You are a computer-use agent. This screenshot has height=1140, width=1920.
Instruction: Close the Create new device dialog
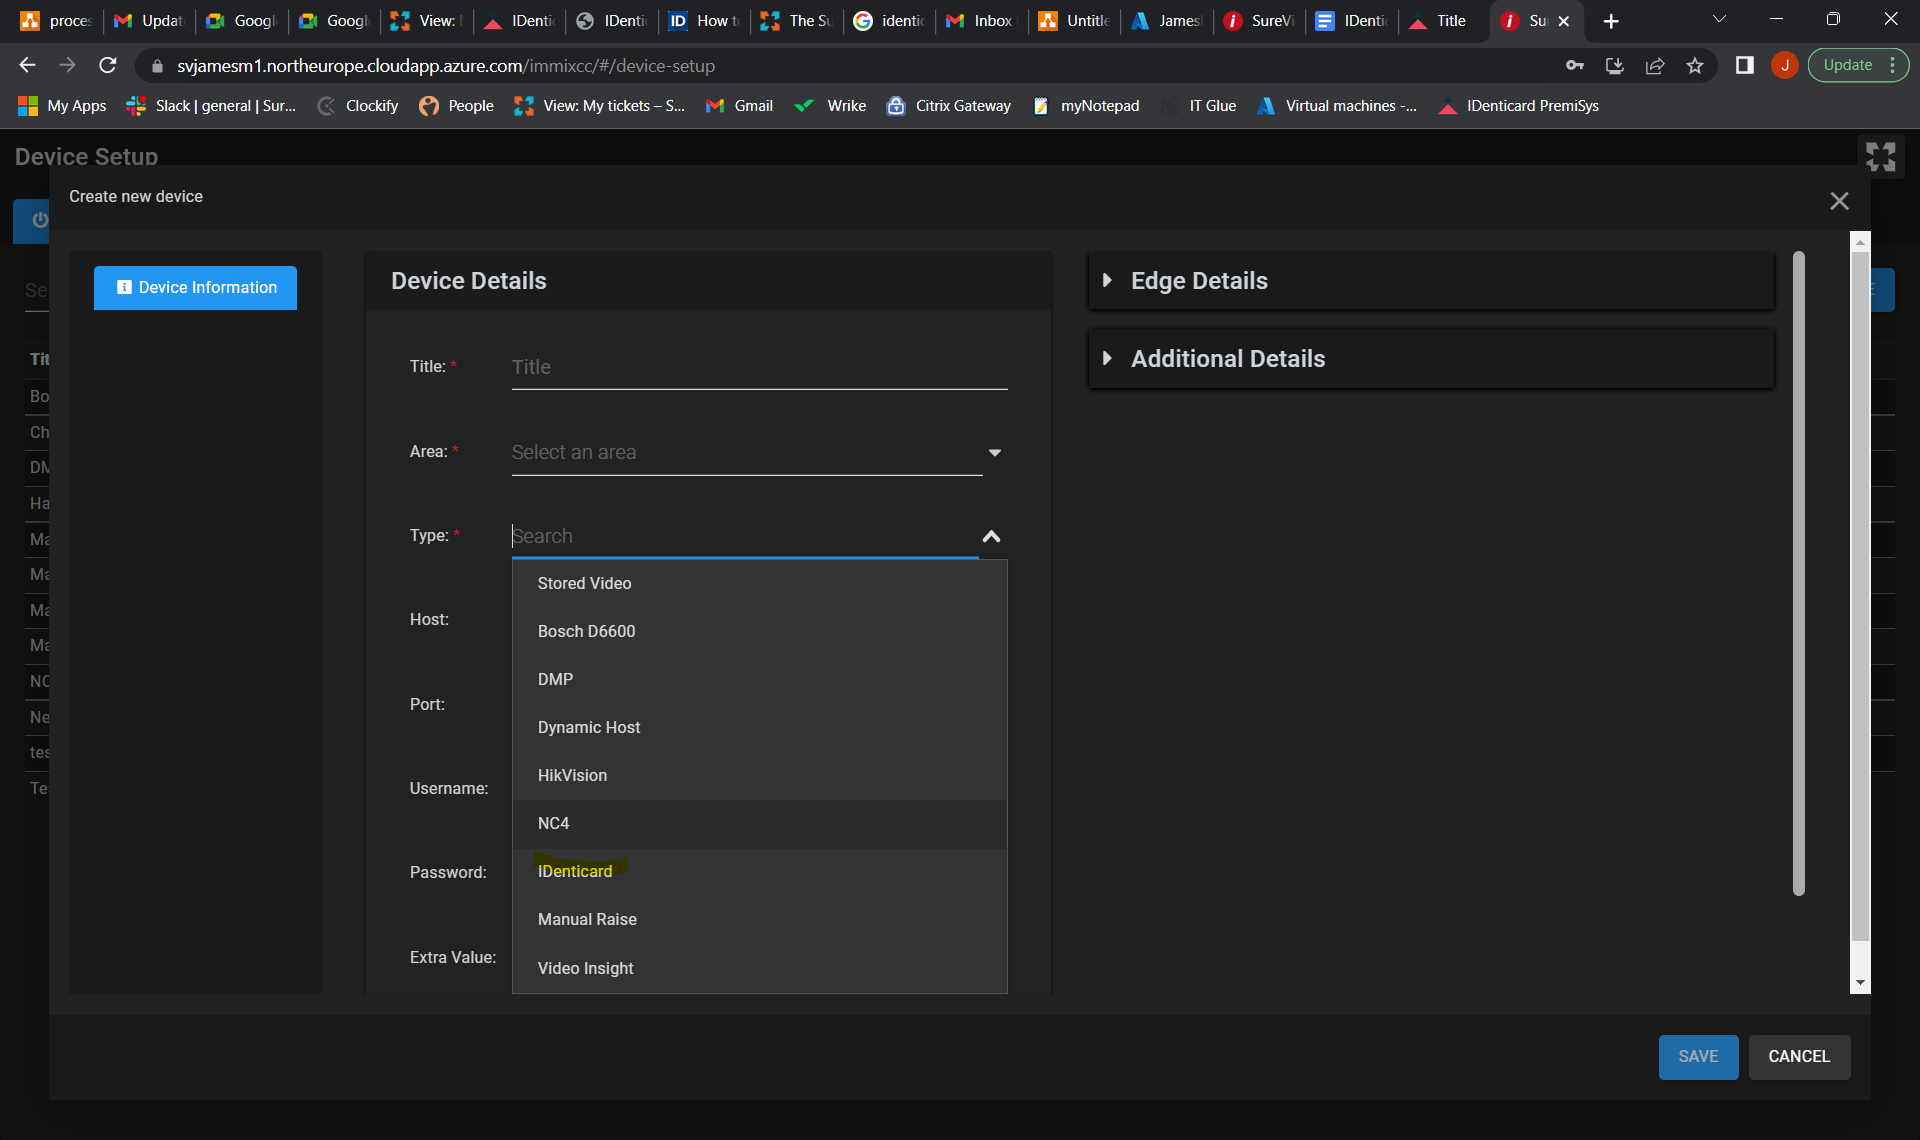point(1839,201)
